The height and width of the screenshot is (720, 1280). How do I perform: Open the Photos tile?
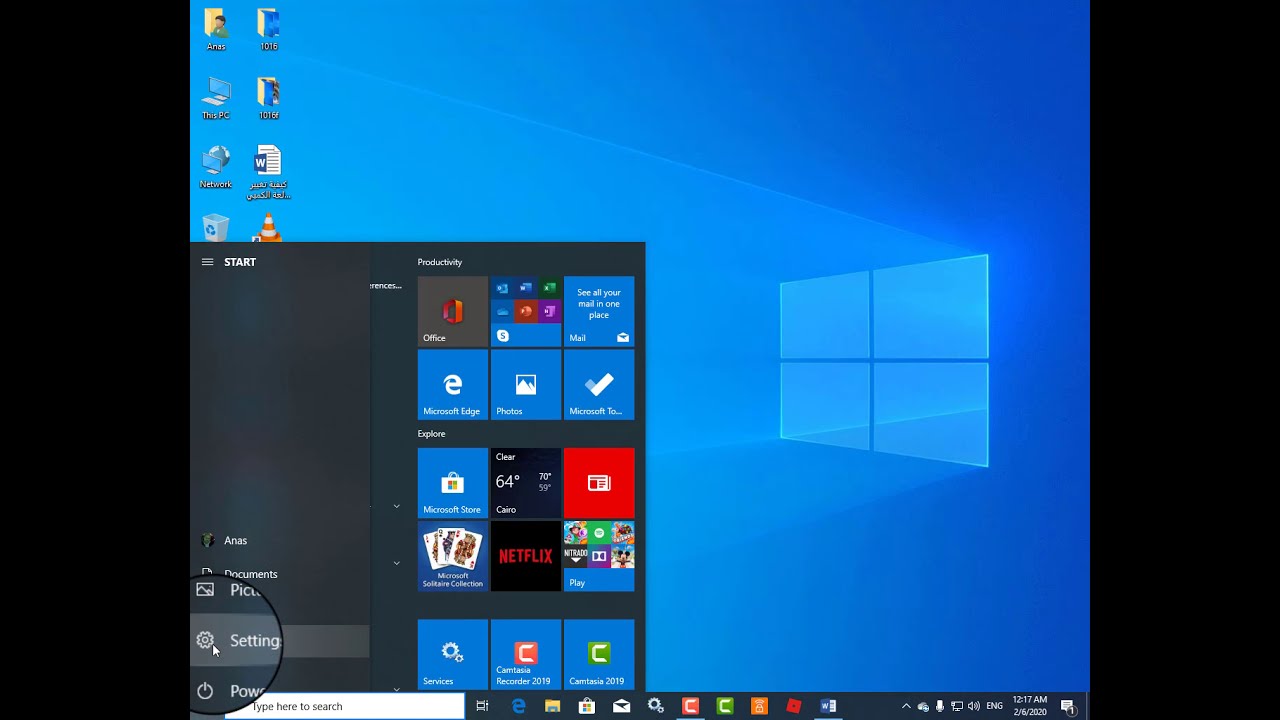pos(526,384)
